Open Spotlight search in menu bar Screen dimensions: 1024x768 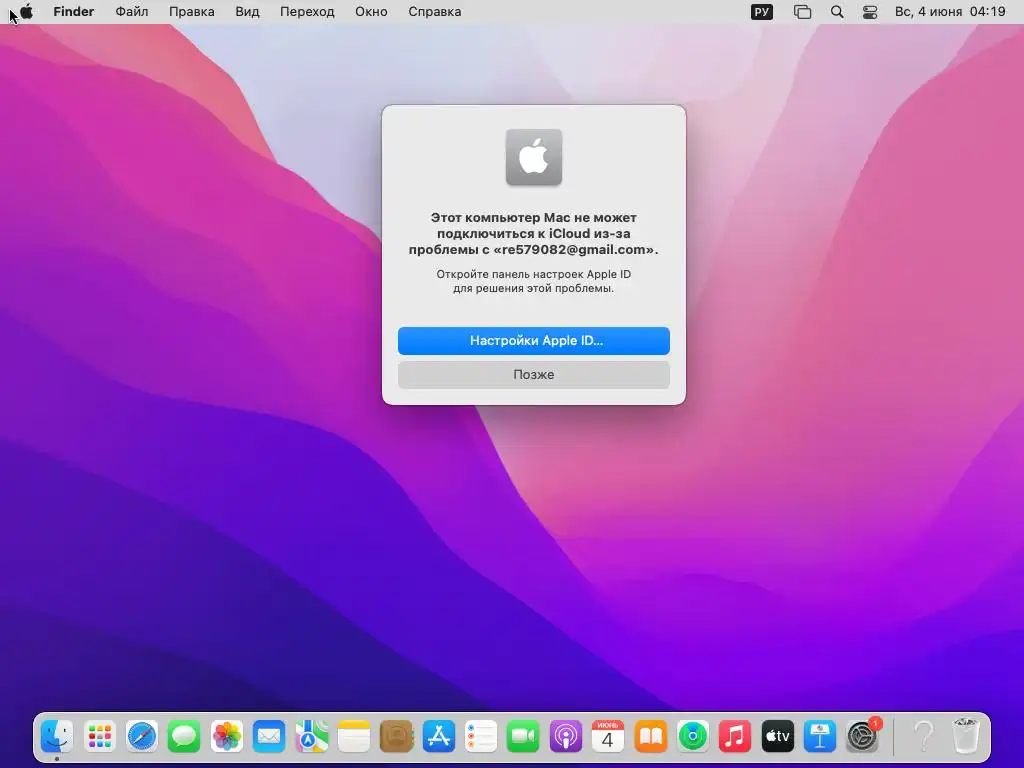click(837, 12)
